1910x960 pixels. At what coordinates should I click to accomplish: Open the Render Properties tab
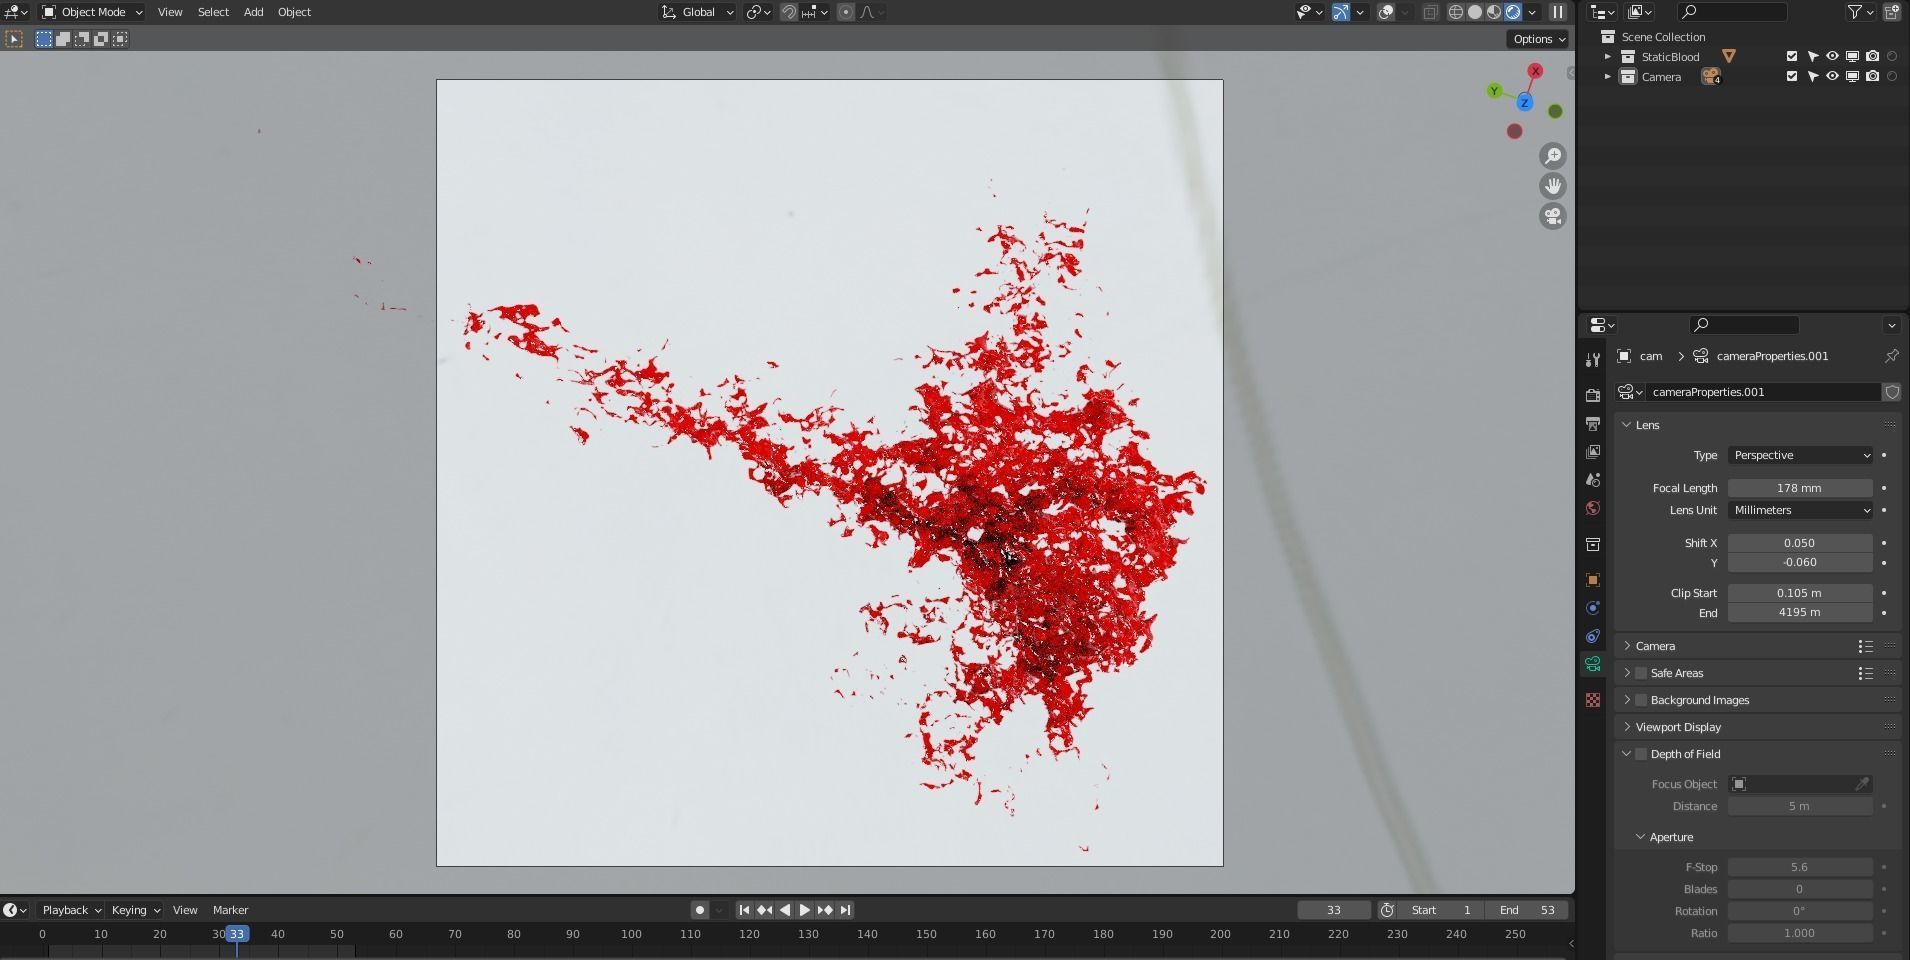pos(1593,394)
